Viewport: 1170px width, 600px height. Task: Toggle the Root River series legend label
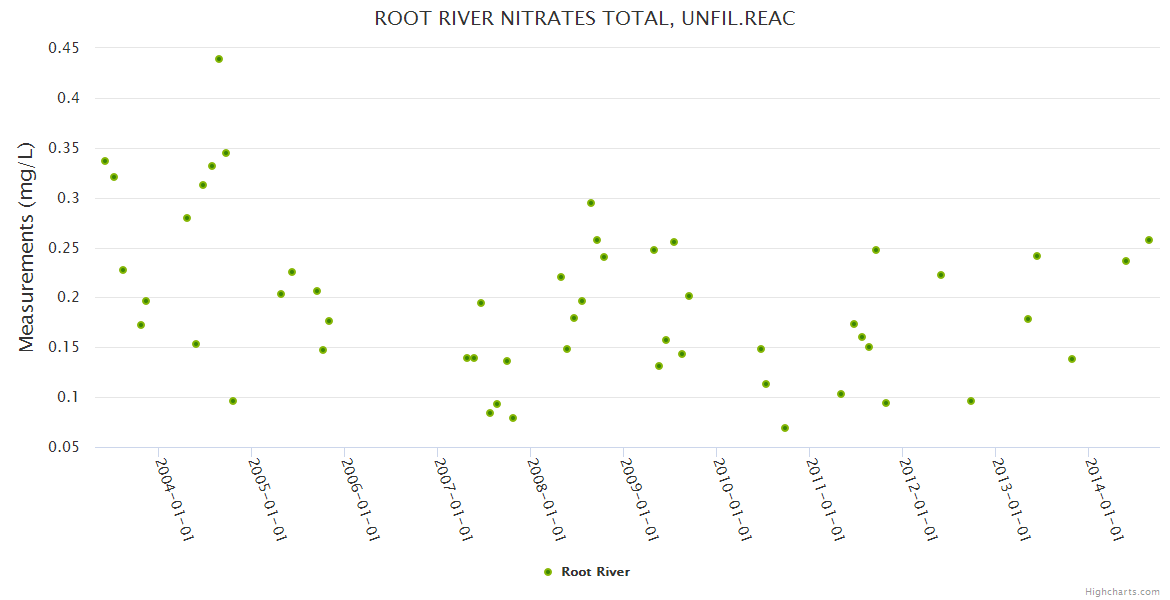tap(595, 572)
